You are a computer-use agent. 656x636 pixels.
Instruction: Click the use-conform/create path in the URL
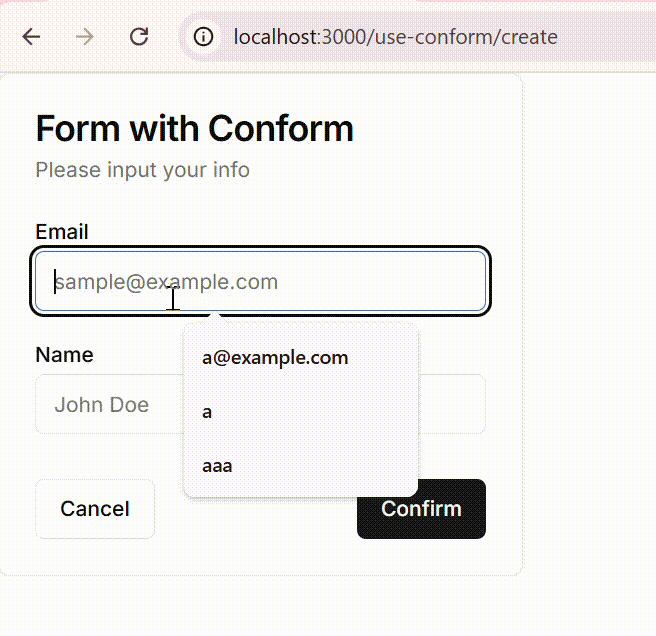(462, 37)
